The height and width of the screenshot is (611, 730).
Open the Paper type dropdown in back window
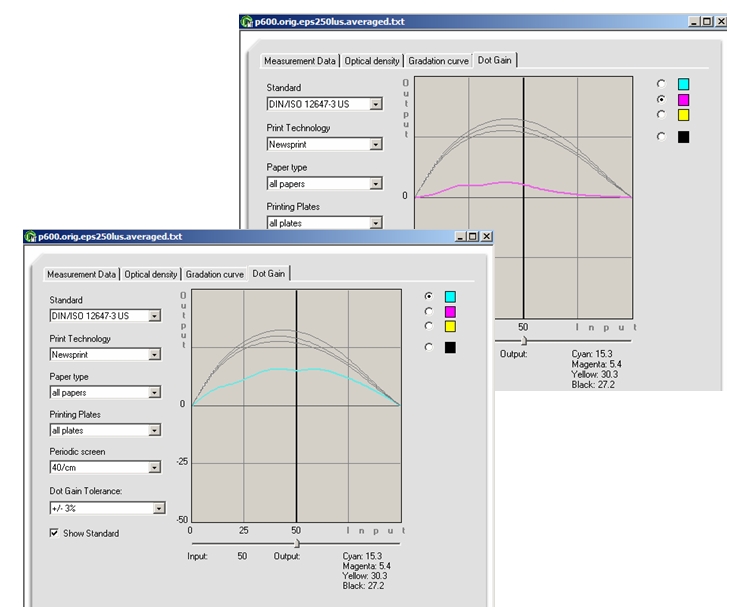coord(325,183)
